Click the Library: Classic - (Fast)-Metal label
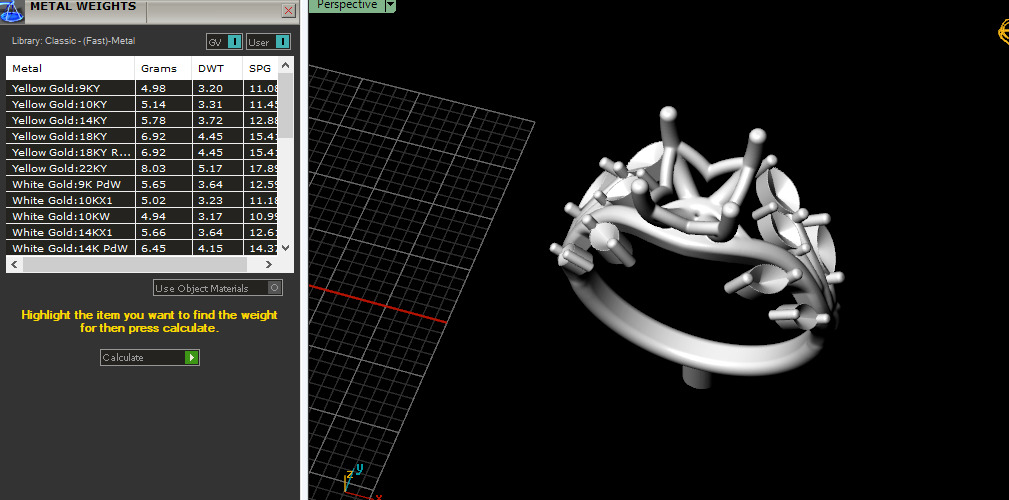 click(x=73, y=41)
